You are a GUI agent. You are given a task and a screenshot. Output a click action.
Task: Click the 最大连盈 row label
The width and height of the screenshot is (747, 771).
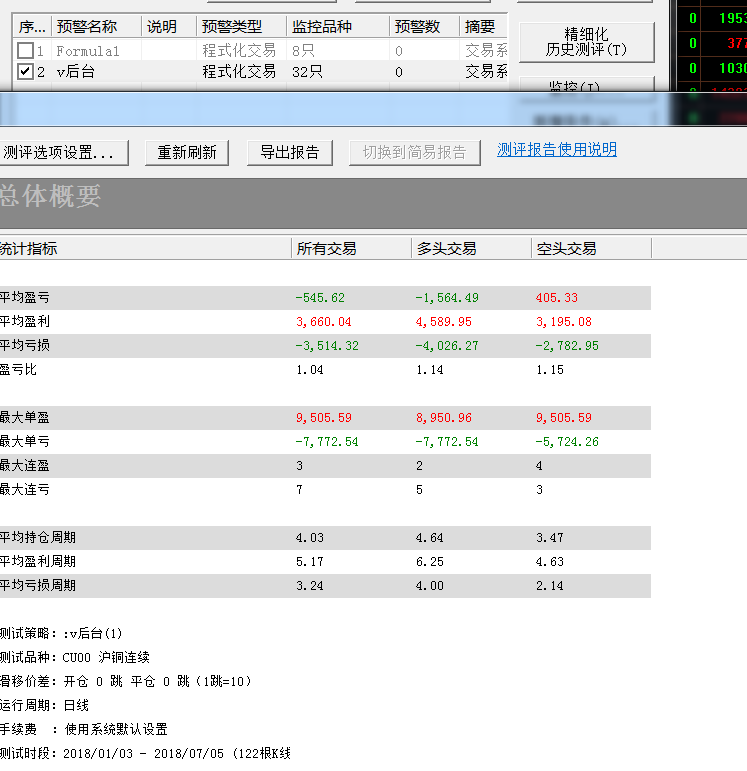click(x=25, y=465)
